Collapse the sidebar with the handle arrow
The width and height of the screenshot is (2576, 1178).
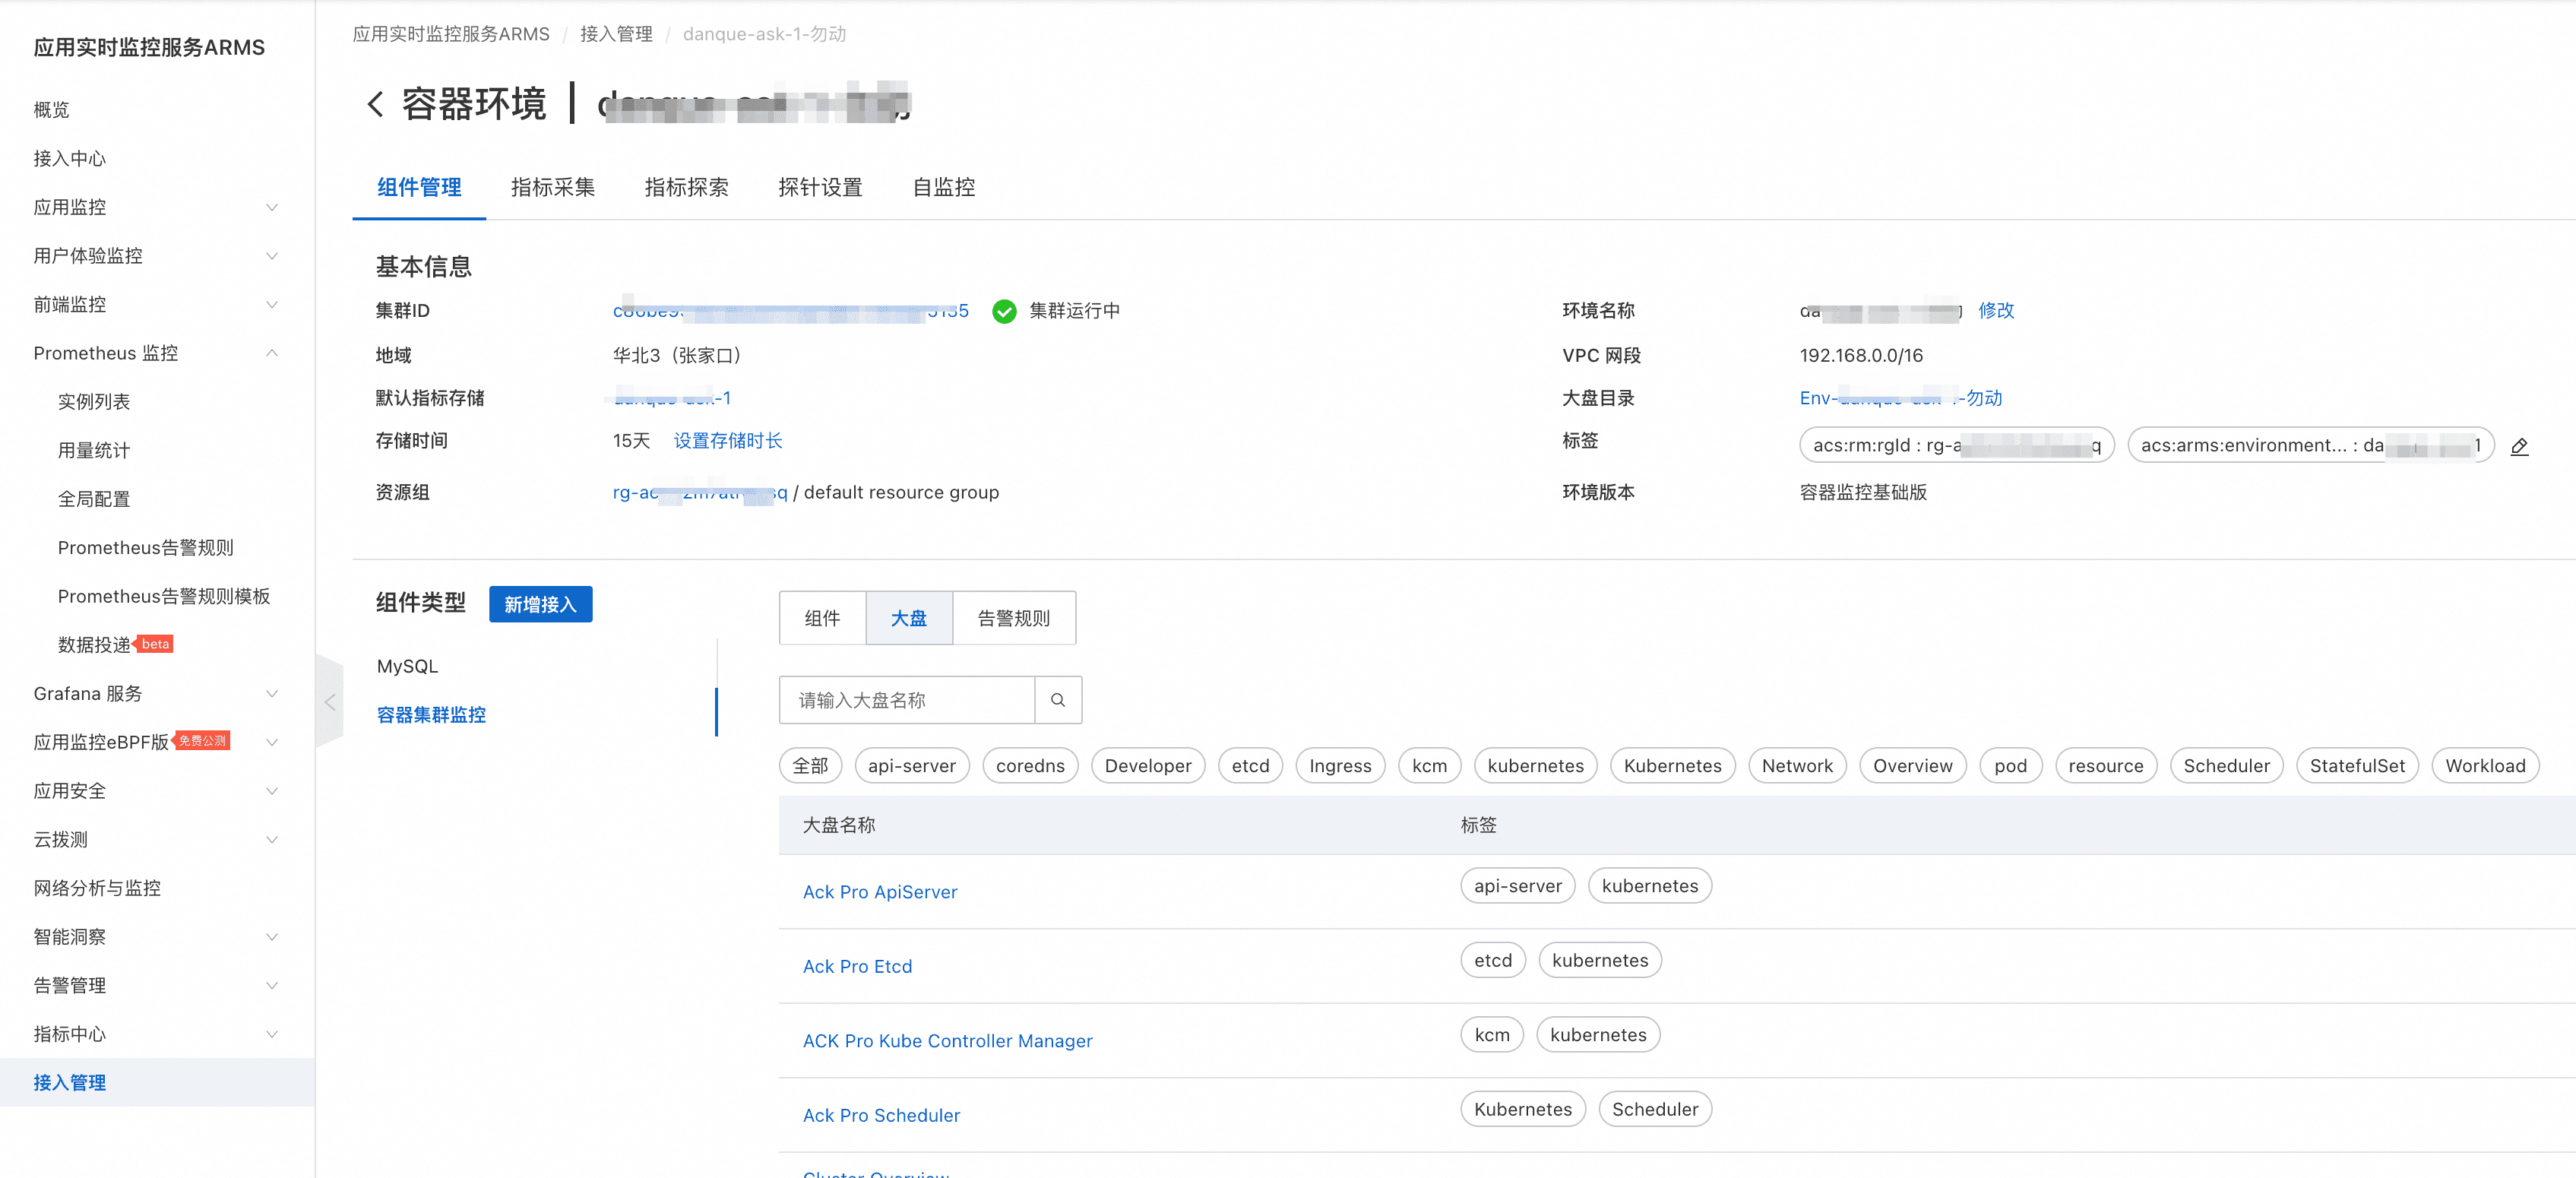pyautogui.click(x=330, y=702)
